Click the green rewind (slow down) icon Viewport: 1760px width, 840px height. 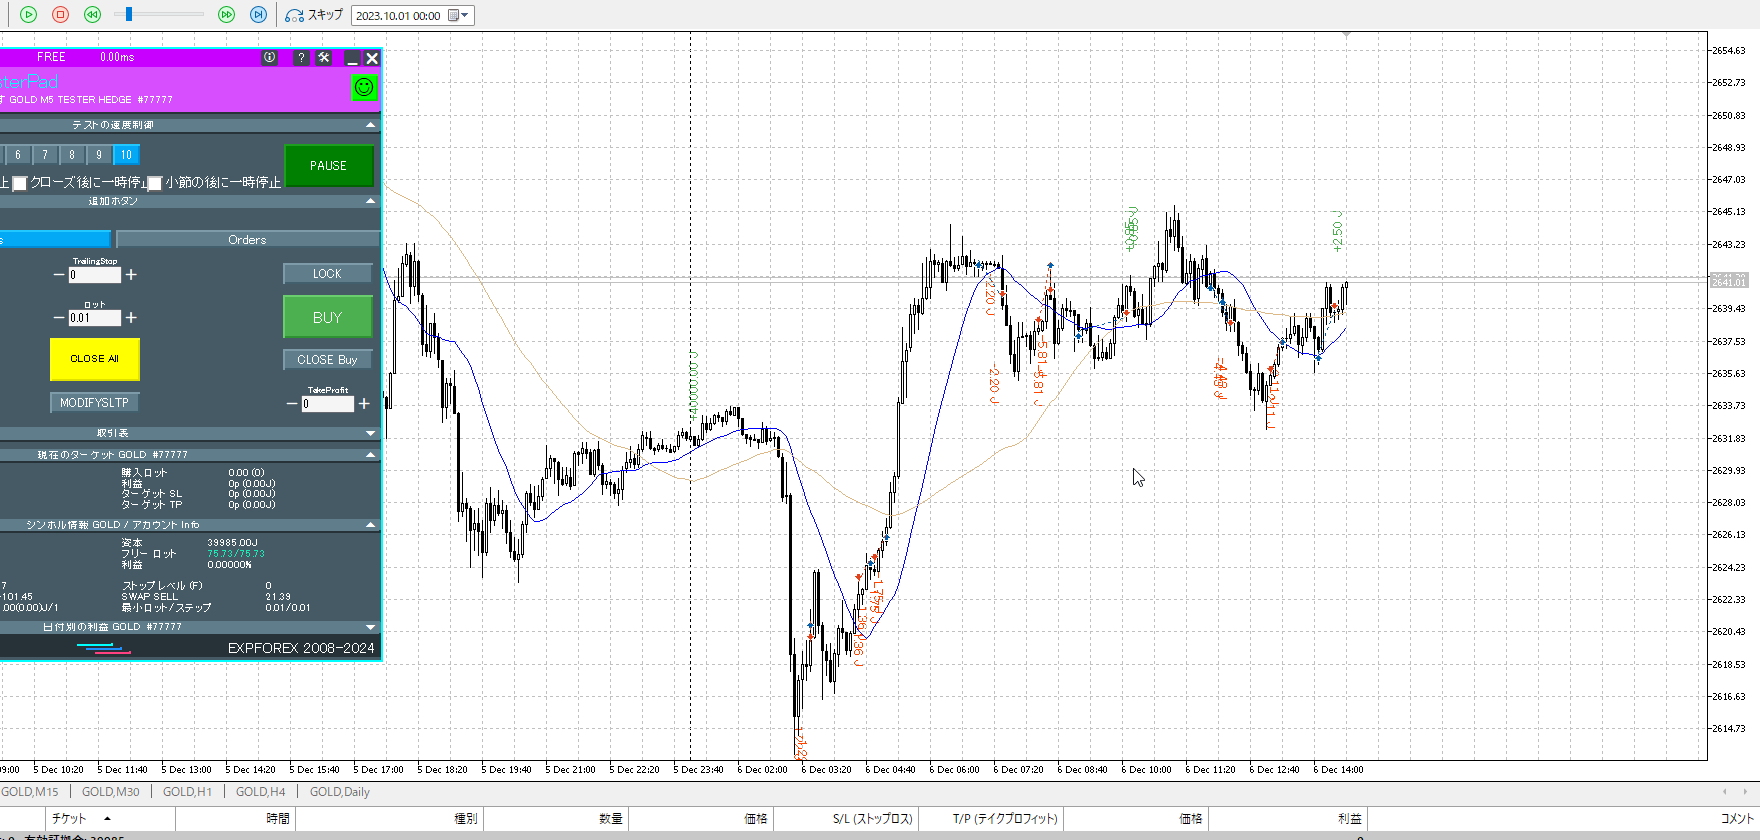click(x=93, y=15)
